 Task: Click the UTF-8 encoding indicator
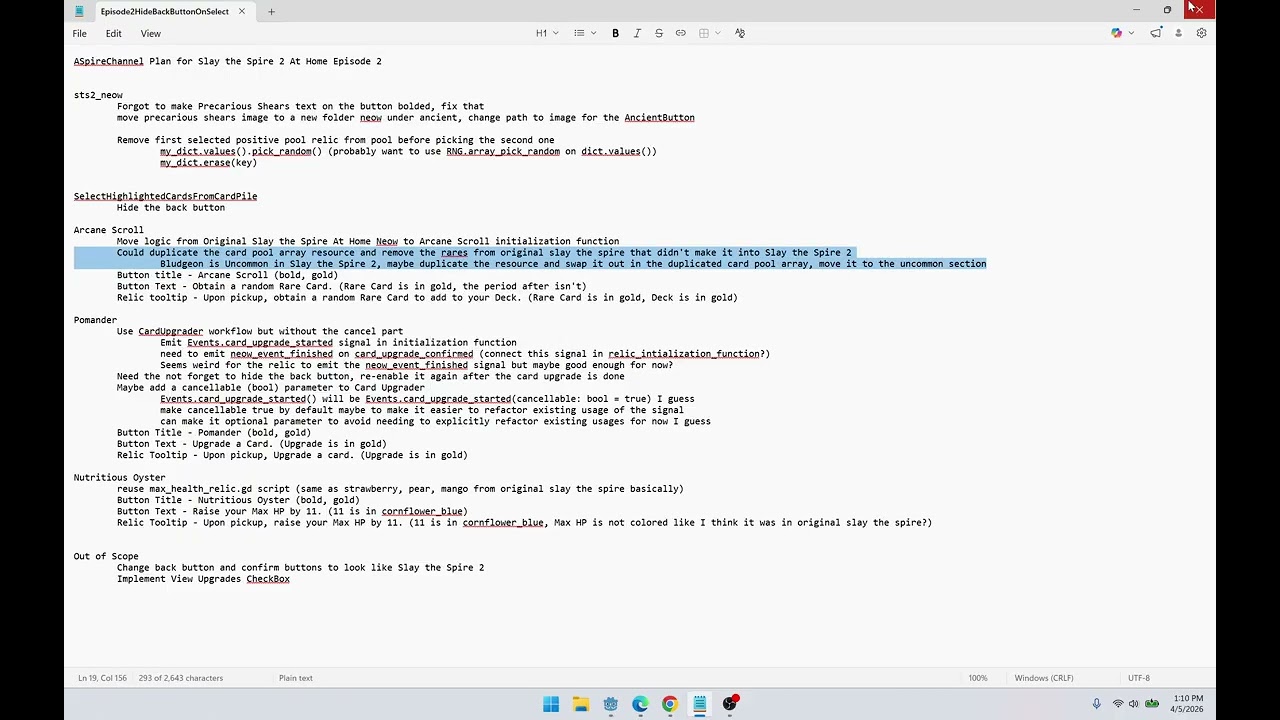click(x=1138, y=678)
